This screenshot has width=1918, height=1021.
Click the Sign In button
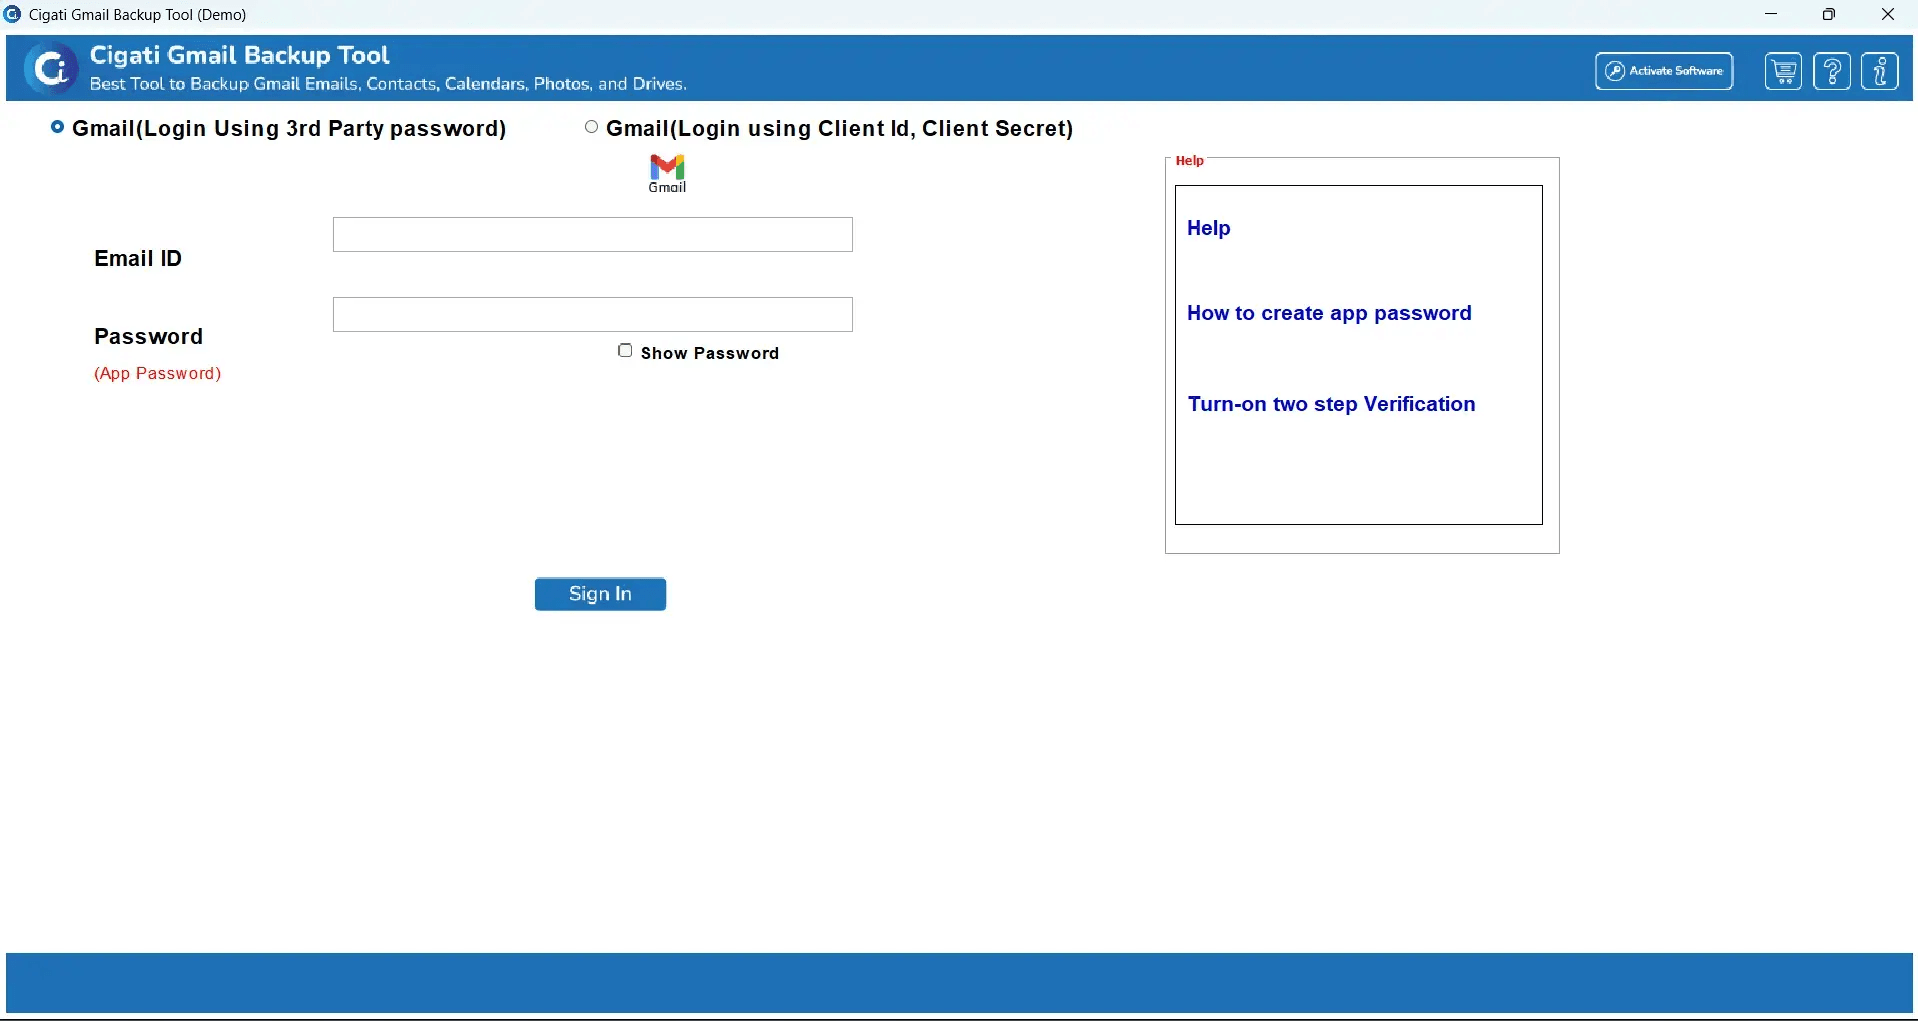(x=599, y=593)
